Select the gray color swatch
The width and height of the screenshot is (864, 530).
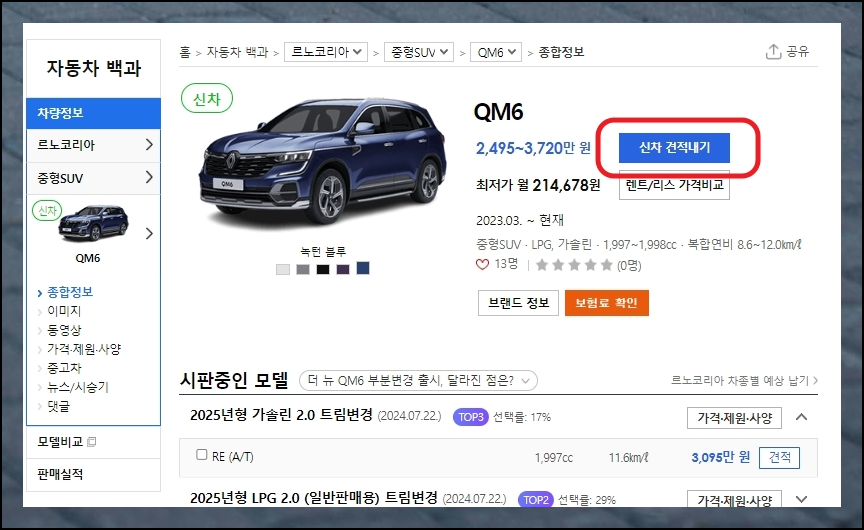click(x=303, y=269)
